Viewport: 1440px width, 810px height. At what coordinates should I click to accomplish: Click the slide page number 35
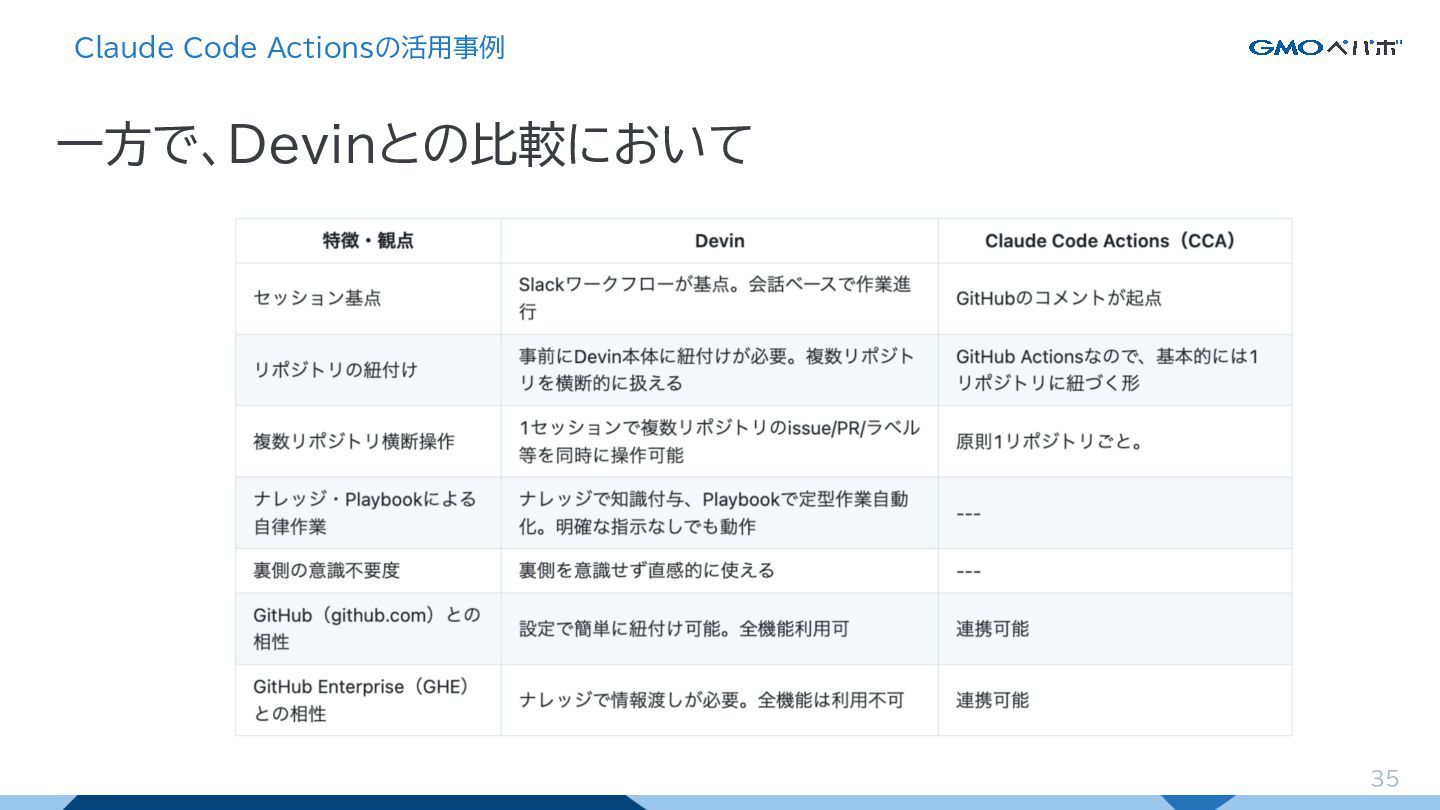coord(1384,778)
